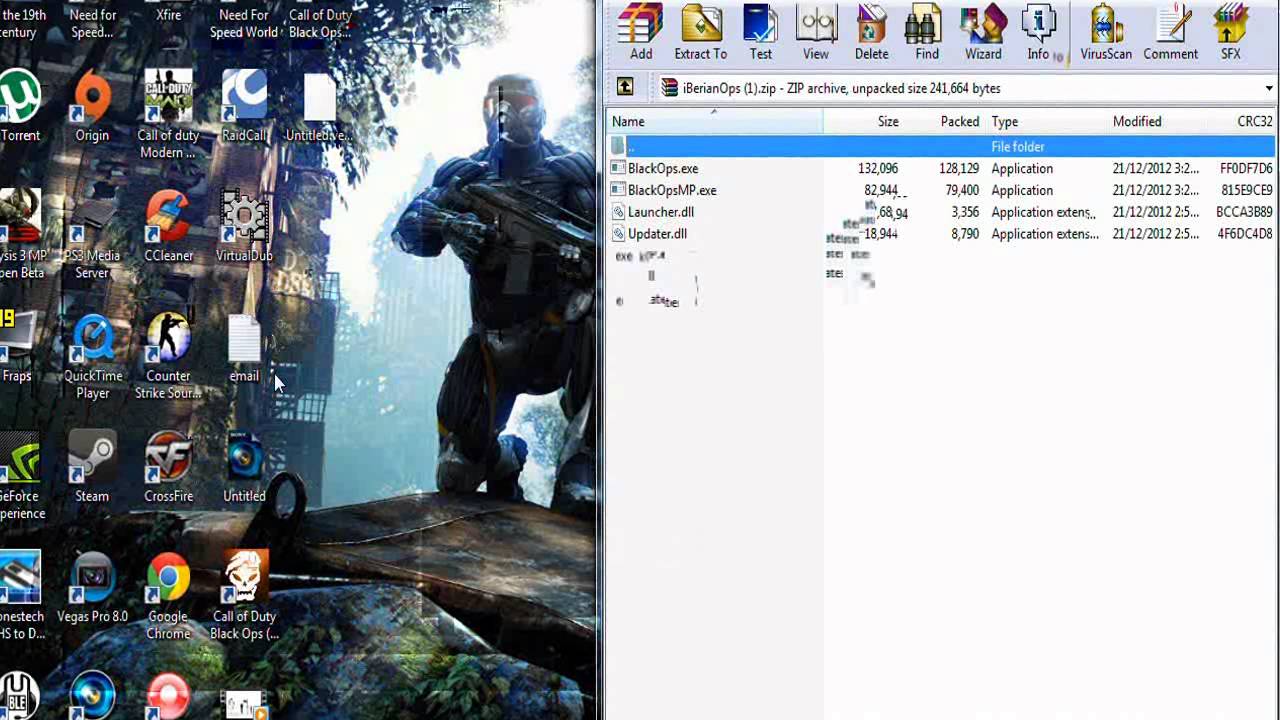
Task: Sort files by the Name column
Action: coord(715,121)
